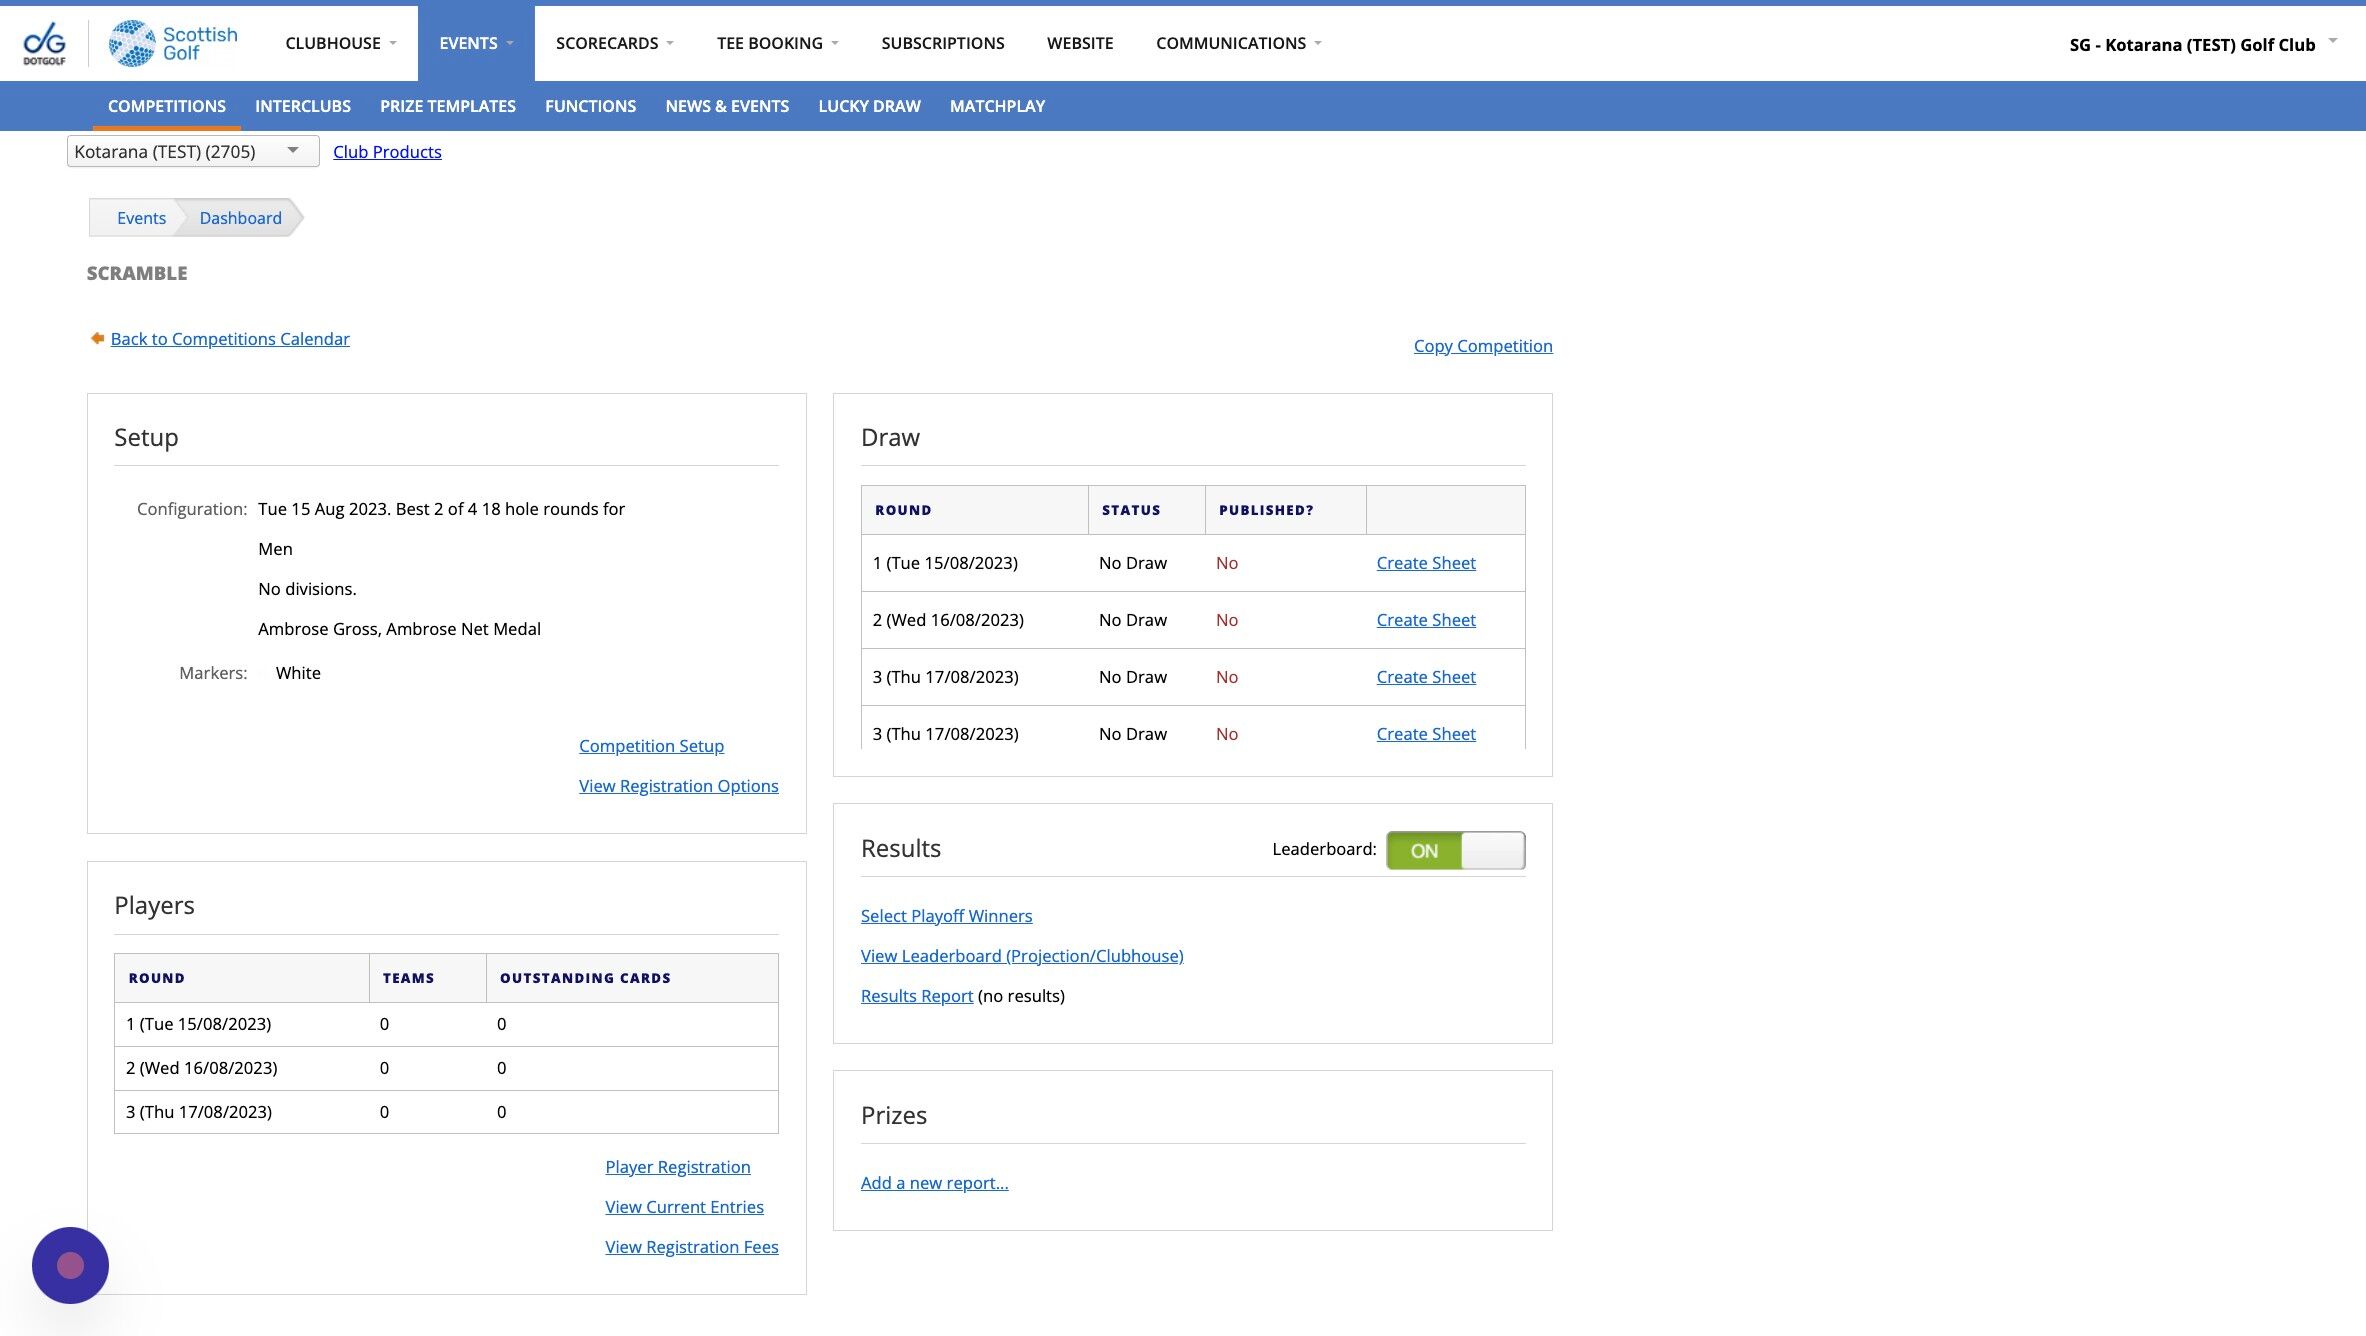Click the Scottish Golf logo

coord(174,43)
